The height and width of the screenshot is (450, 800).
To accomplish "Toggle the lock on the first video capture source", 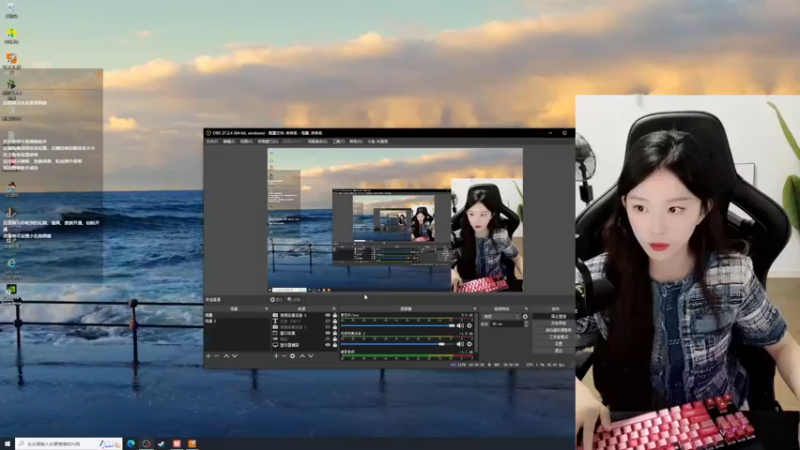I will pos(335,315).
